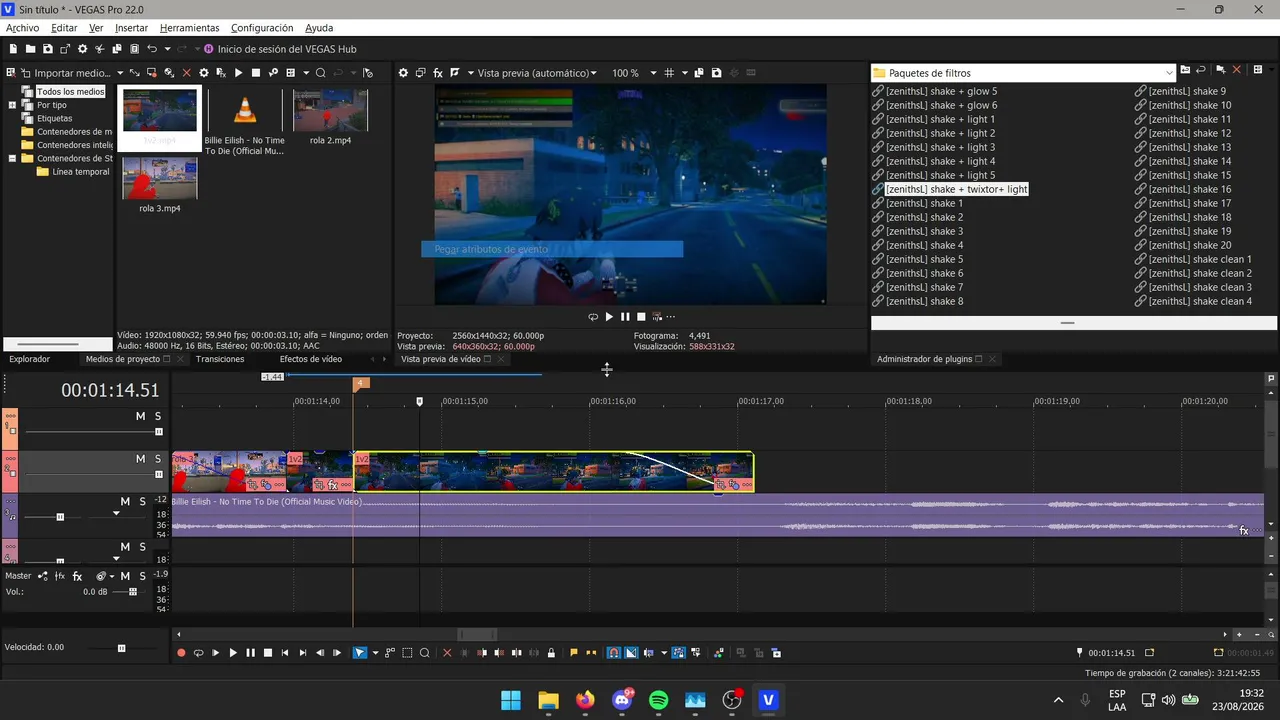Viewport: 1280px width, 720px height.
Task: Open the Administrador de plugins tab
Action: coord(924,359)
